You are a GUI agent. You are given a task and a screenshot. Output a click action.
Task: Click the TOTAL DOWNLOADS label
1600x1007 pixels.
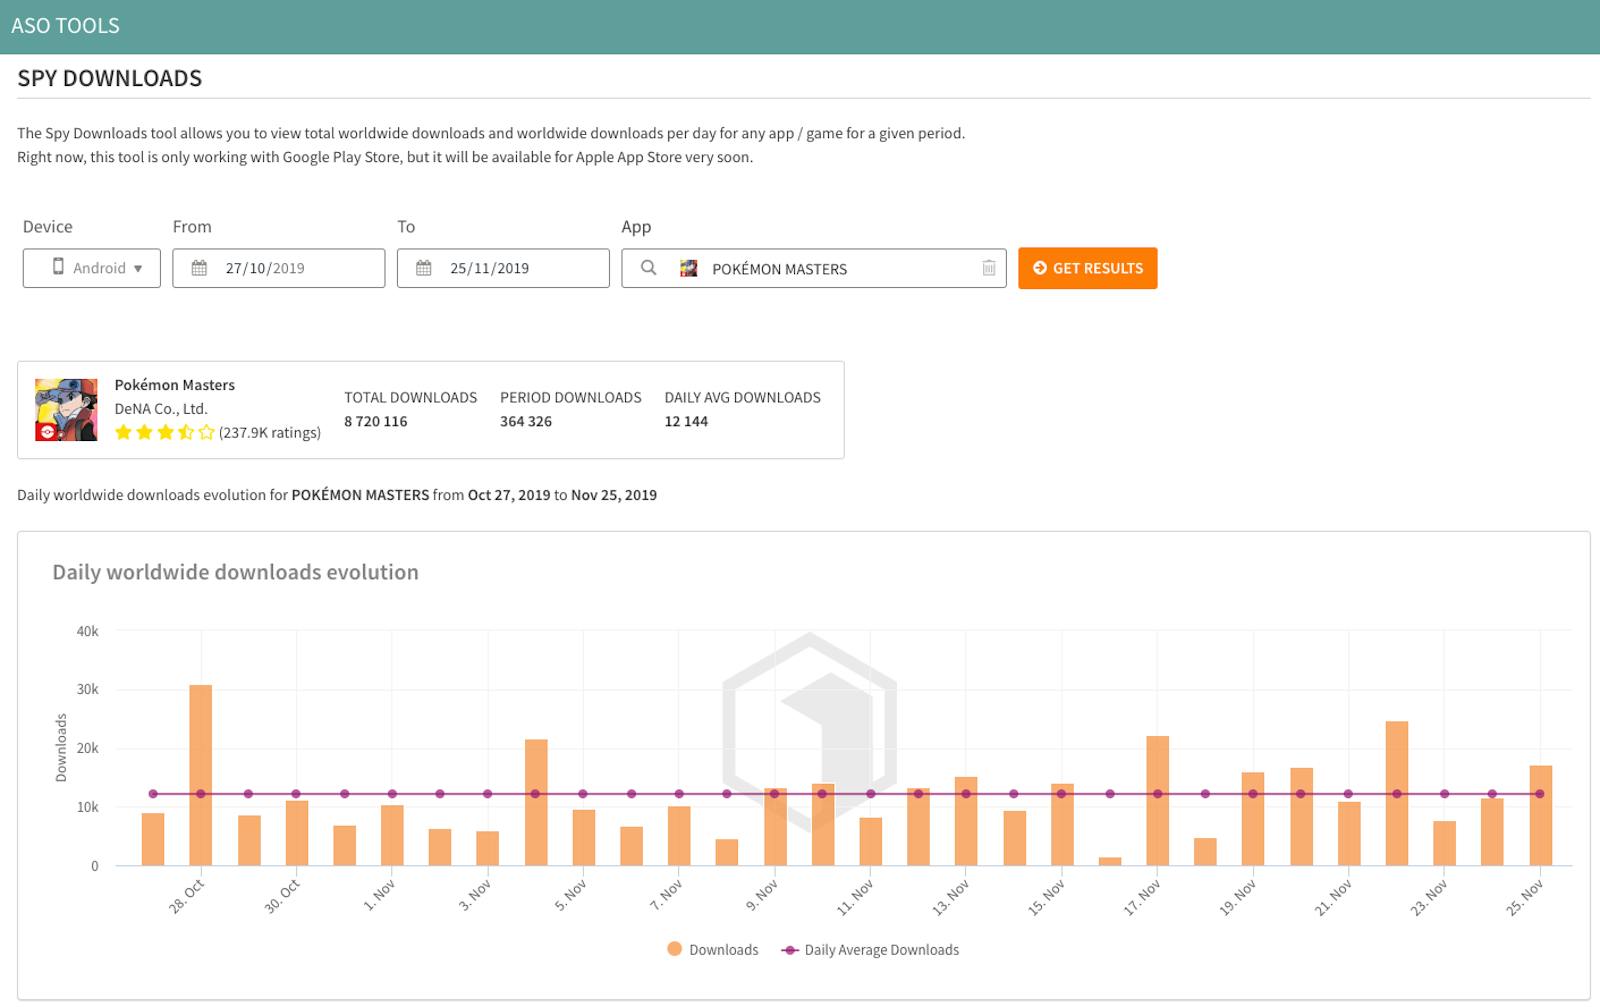coord(411,398)
